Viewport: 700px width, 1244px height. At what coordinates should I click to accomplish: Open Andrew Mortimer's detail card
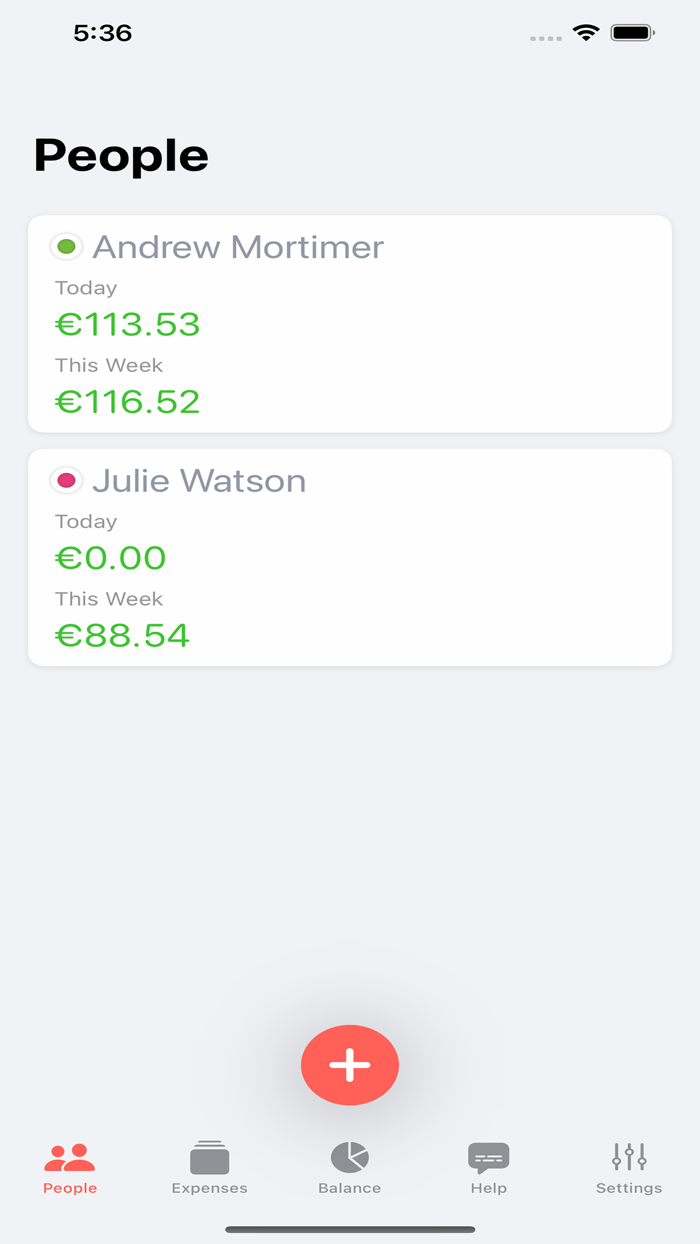point(350,324)
